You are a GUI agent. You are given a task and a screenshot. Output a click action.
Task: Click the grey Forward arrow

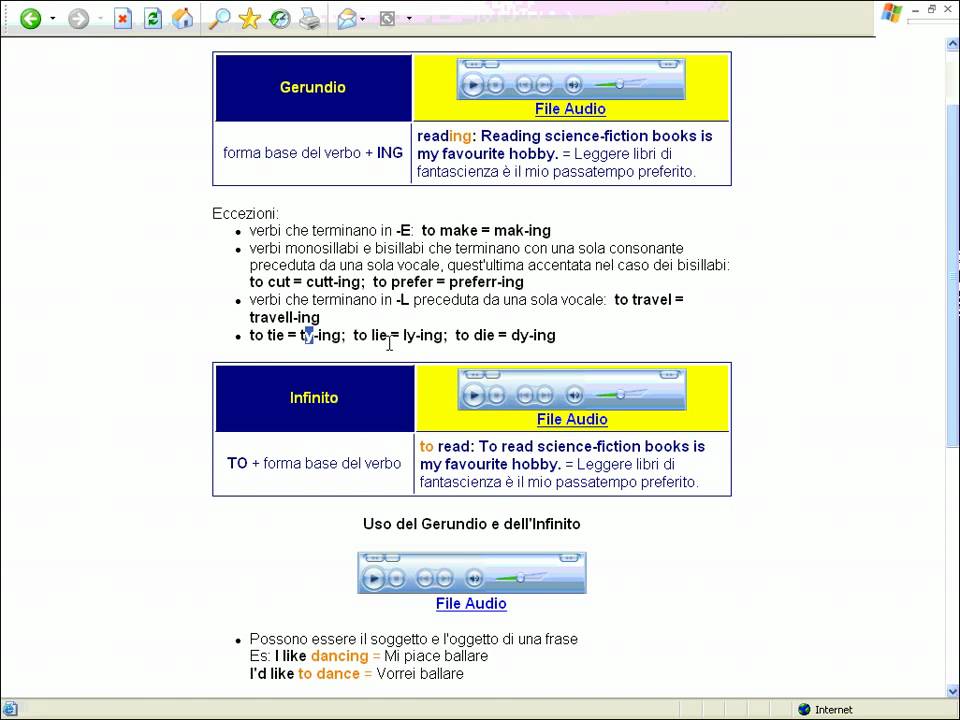(78, 18)
